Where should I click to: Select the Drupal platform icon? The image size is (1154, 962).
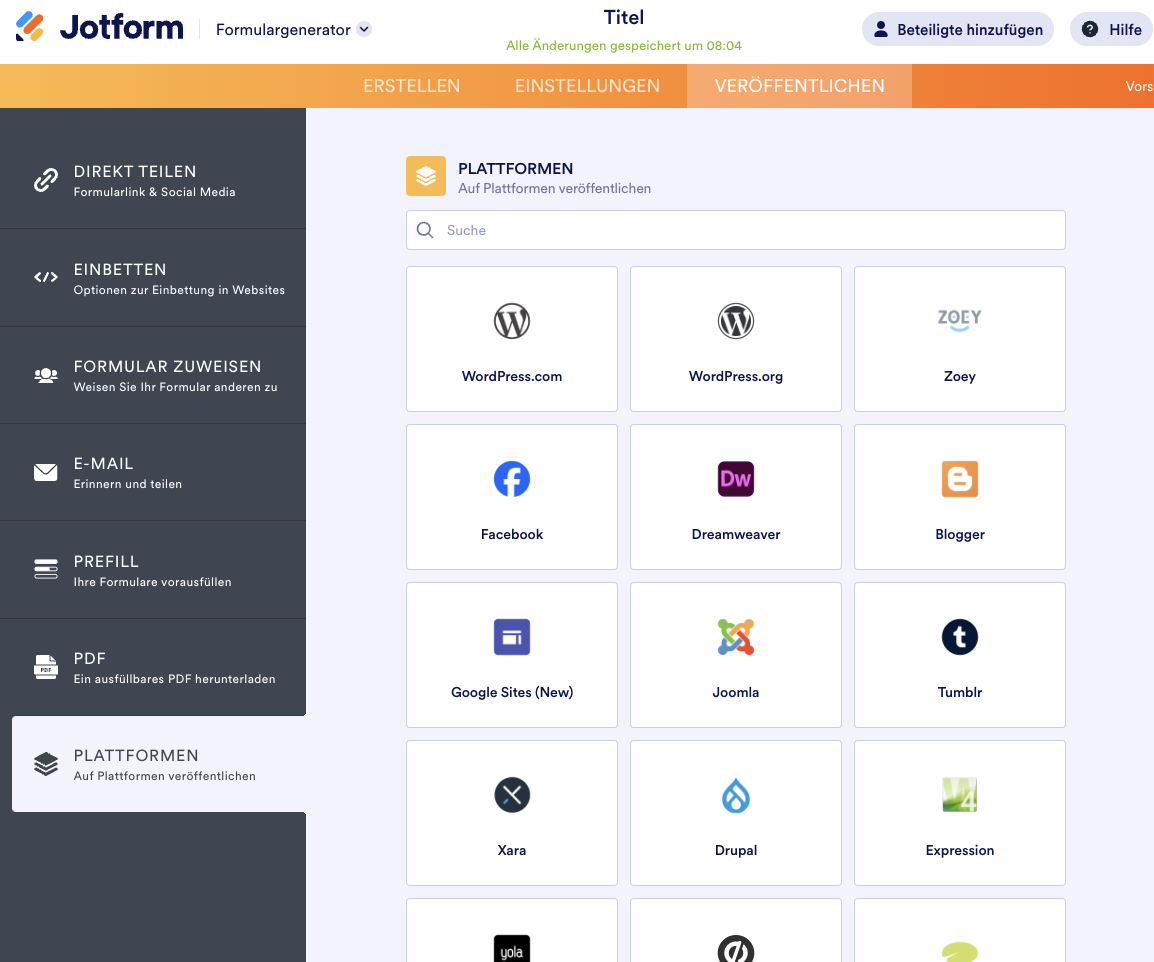736,796
